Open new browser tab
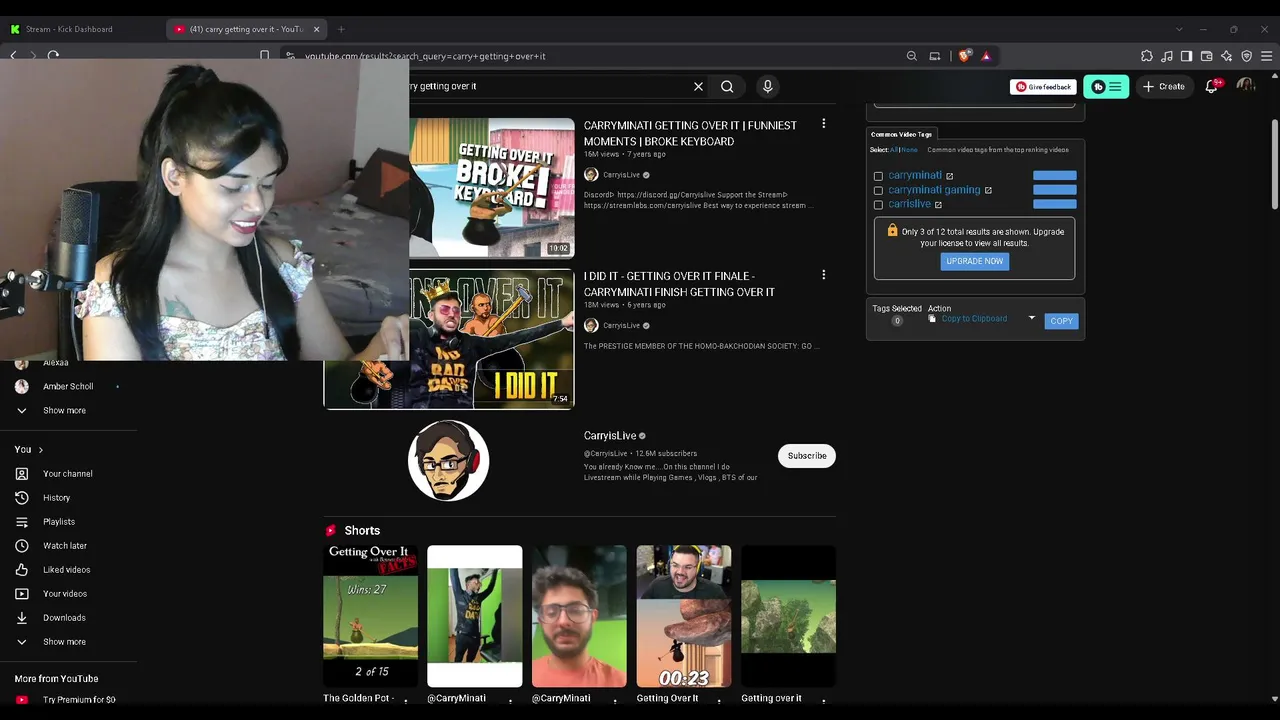The image size is (1280, 720). tap(341, 29)
